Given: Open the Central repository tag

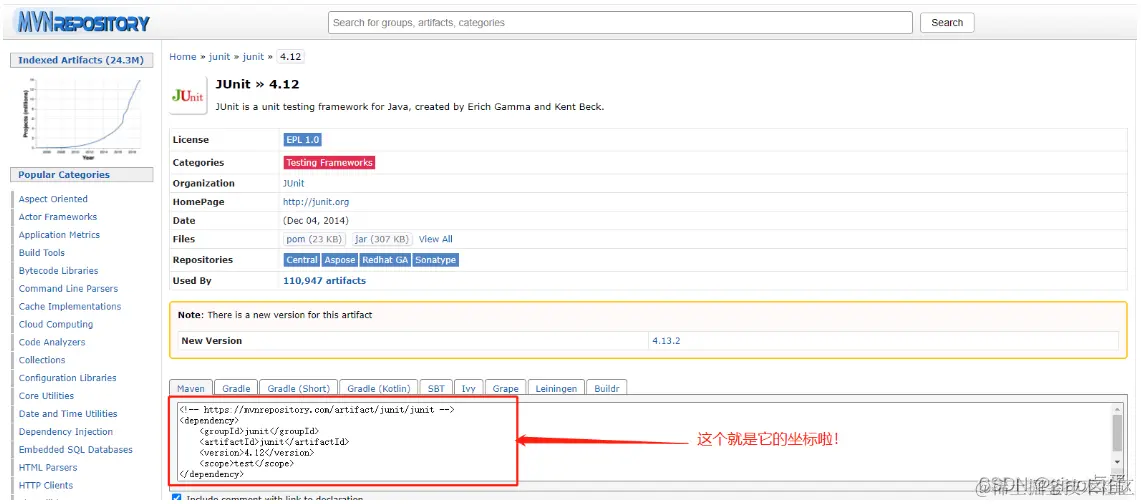Looking at the screenshot, I should (301, 260).
